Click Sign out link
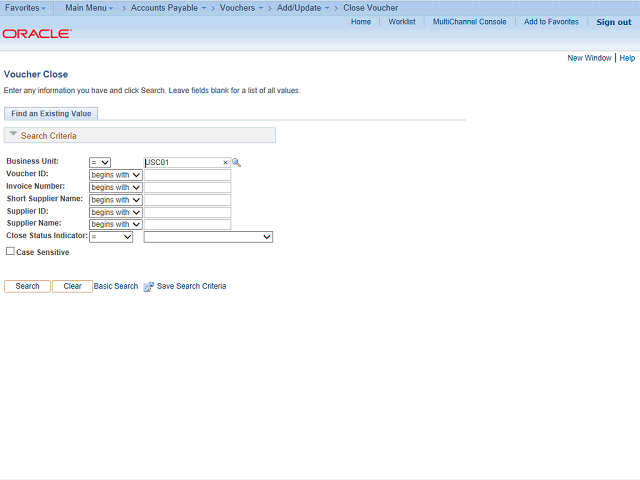 pos(613,22)
